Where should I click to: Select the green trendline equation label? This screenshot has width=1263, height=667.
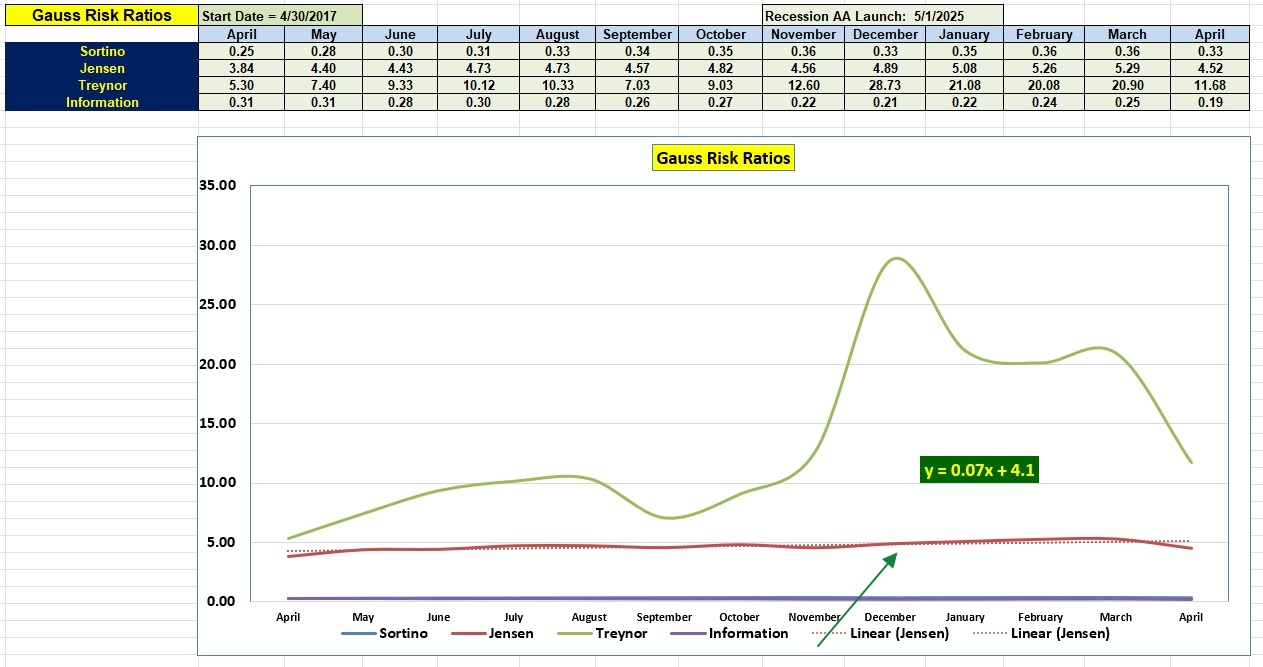[x=980, y=470]
